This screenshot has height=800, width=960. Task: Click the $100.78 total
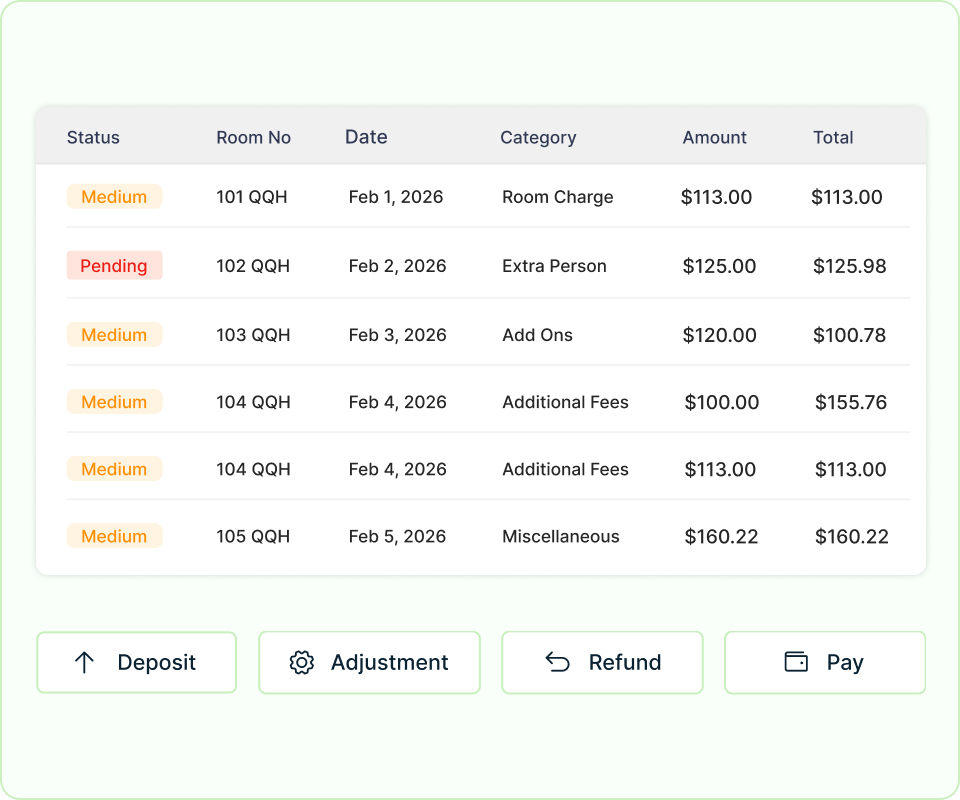pyautogui.click(x=849, y=335)
